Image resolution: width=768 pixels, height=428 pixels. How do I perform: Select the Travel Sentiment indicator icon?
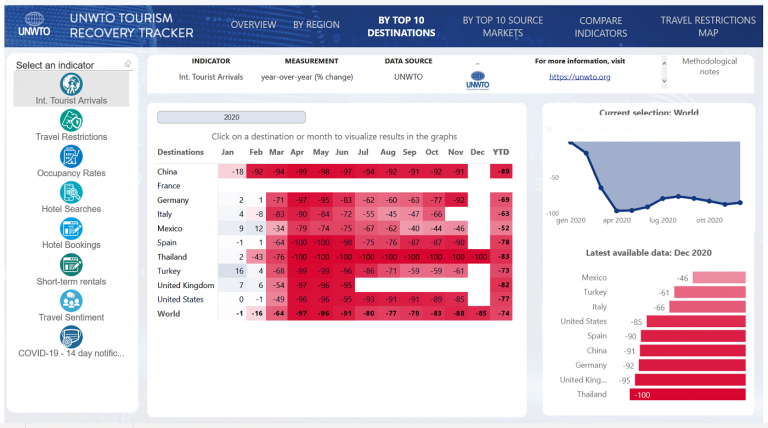tap(71, 301)
